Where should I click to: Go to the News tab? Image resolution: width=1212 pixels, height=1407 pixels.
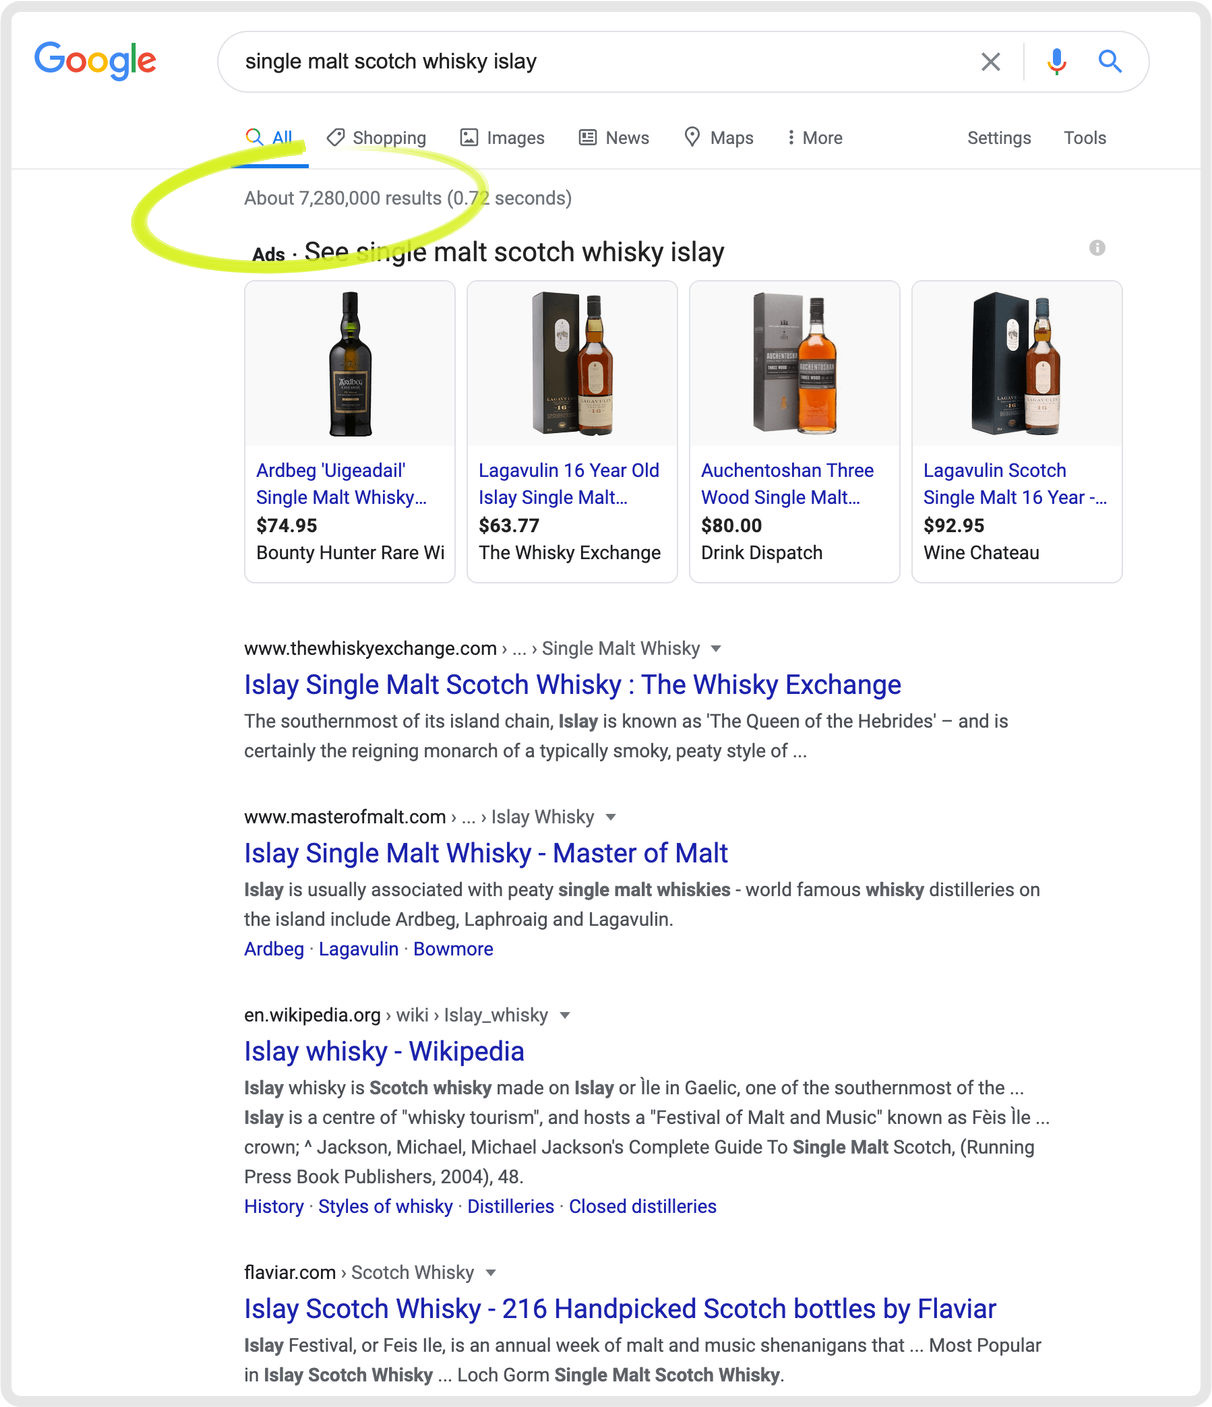tap(614, 138)
